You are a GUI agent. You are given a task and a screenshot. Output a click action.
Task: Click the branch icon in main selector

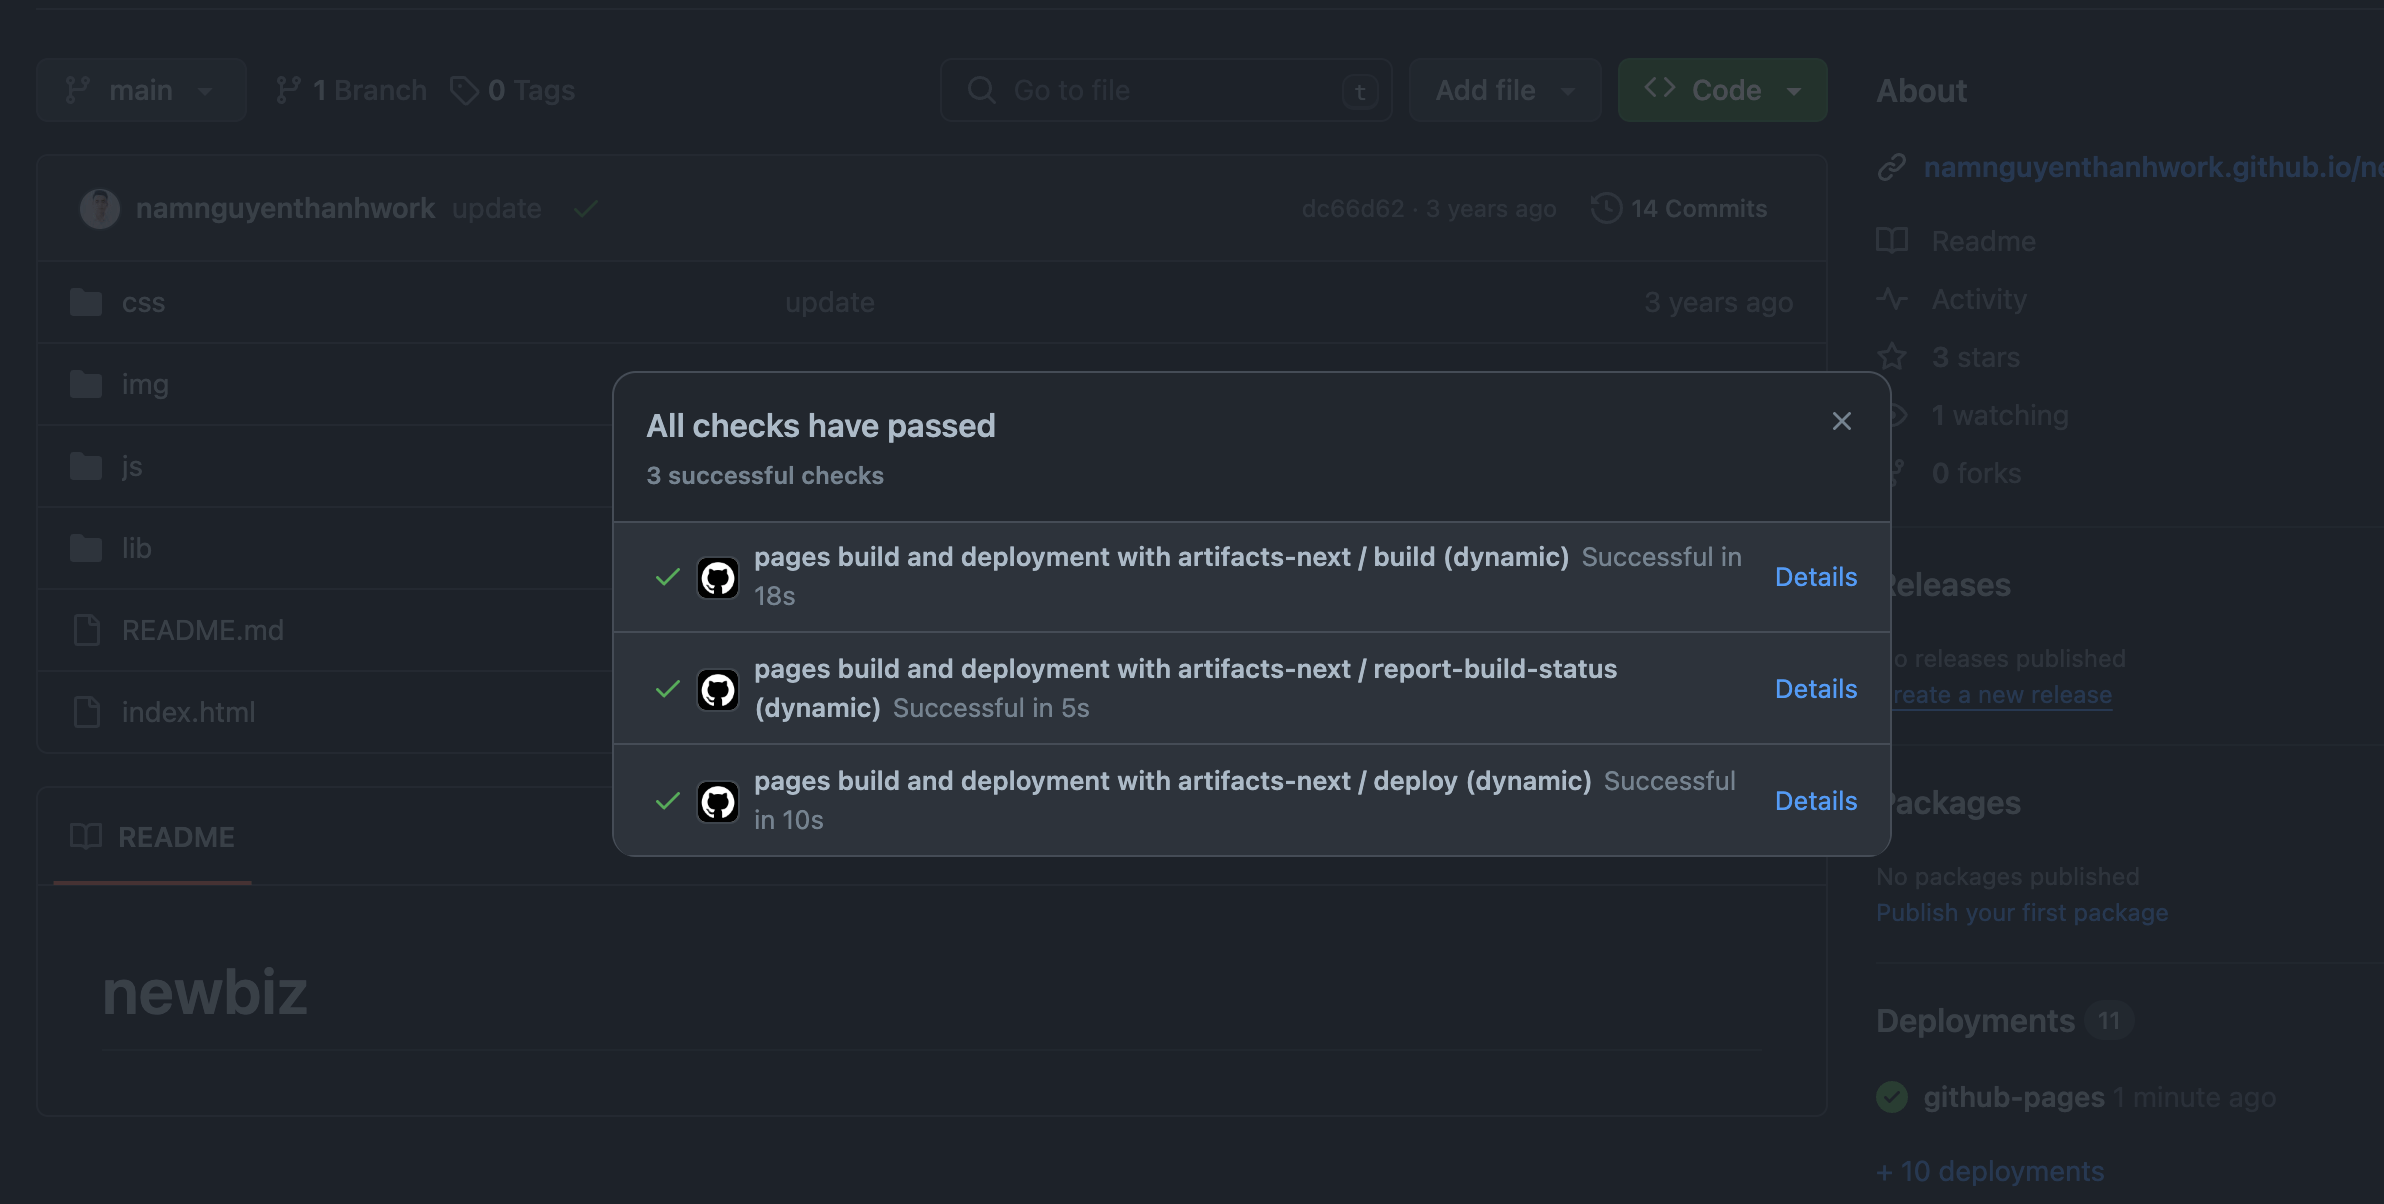coord(78,90)
